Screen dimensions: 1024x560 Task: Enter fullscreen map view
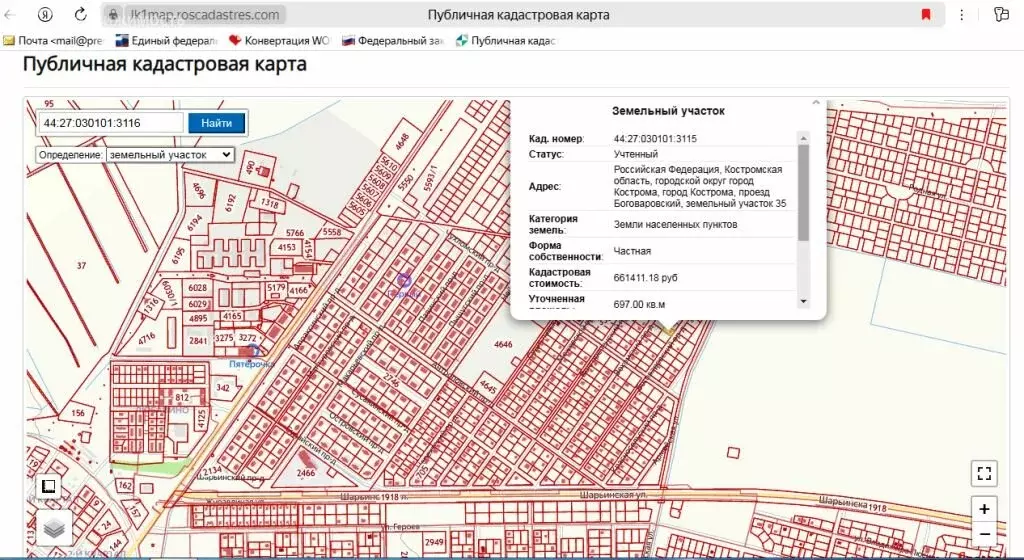tap(984, 473)
